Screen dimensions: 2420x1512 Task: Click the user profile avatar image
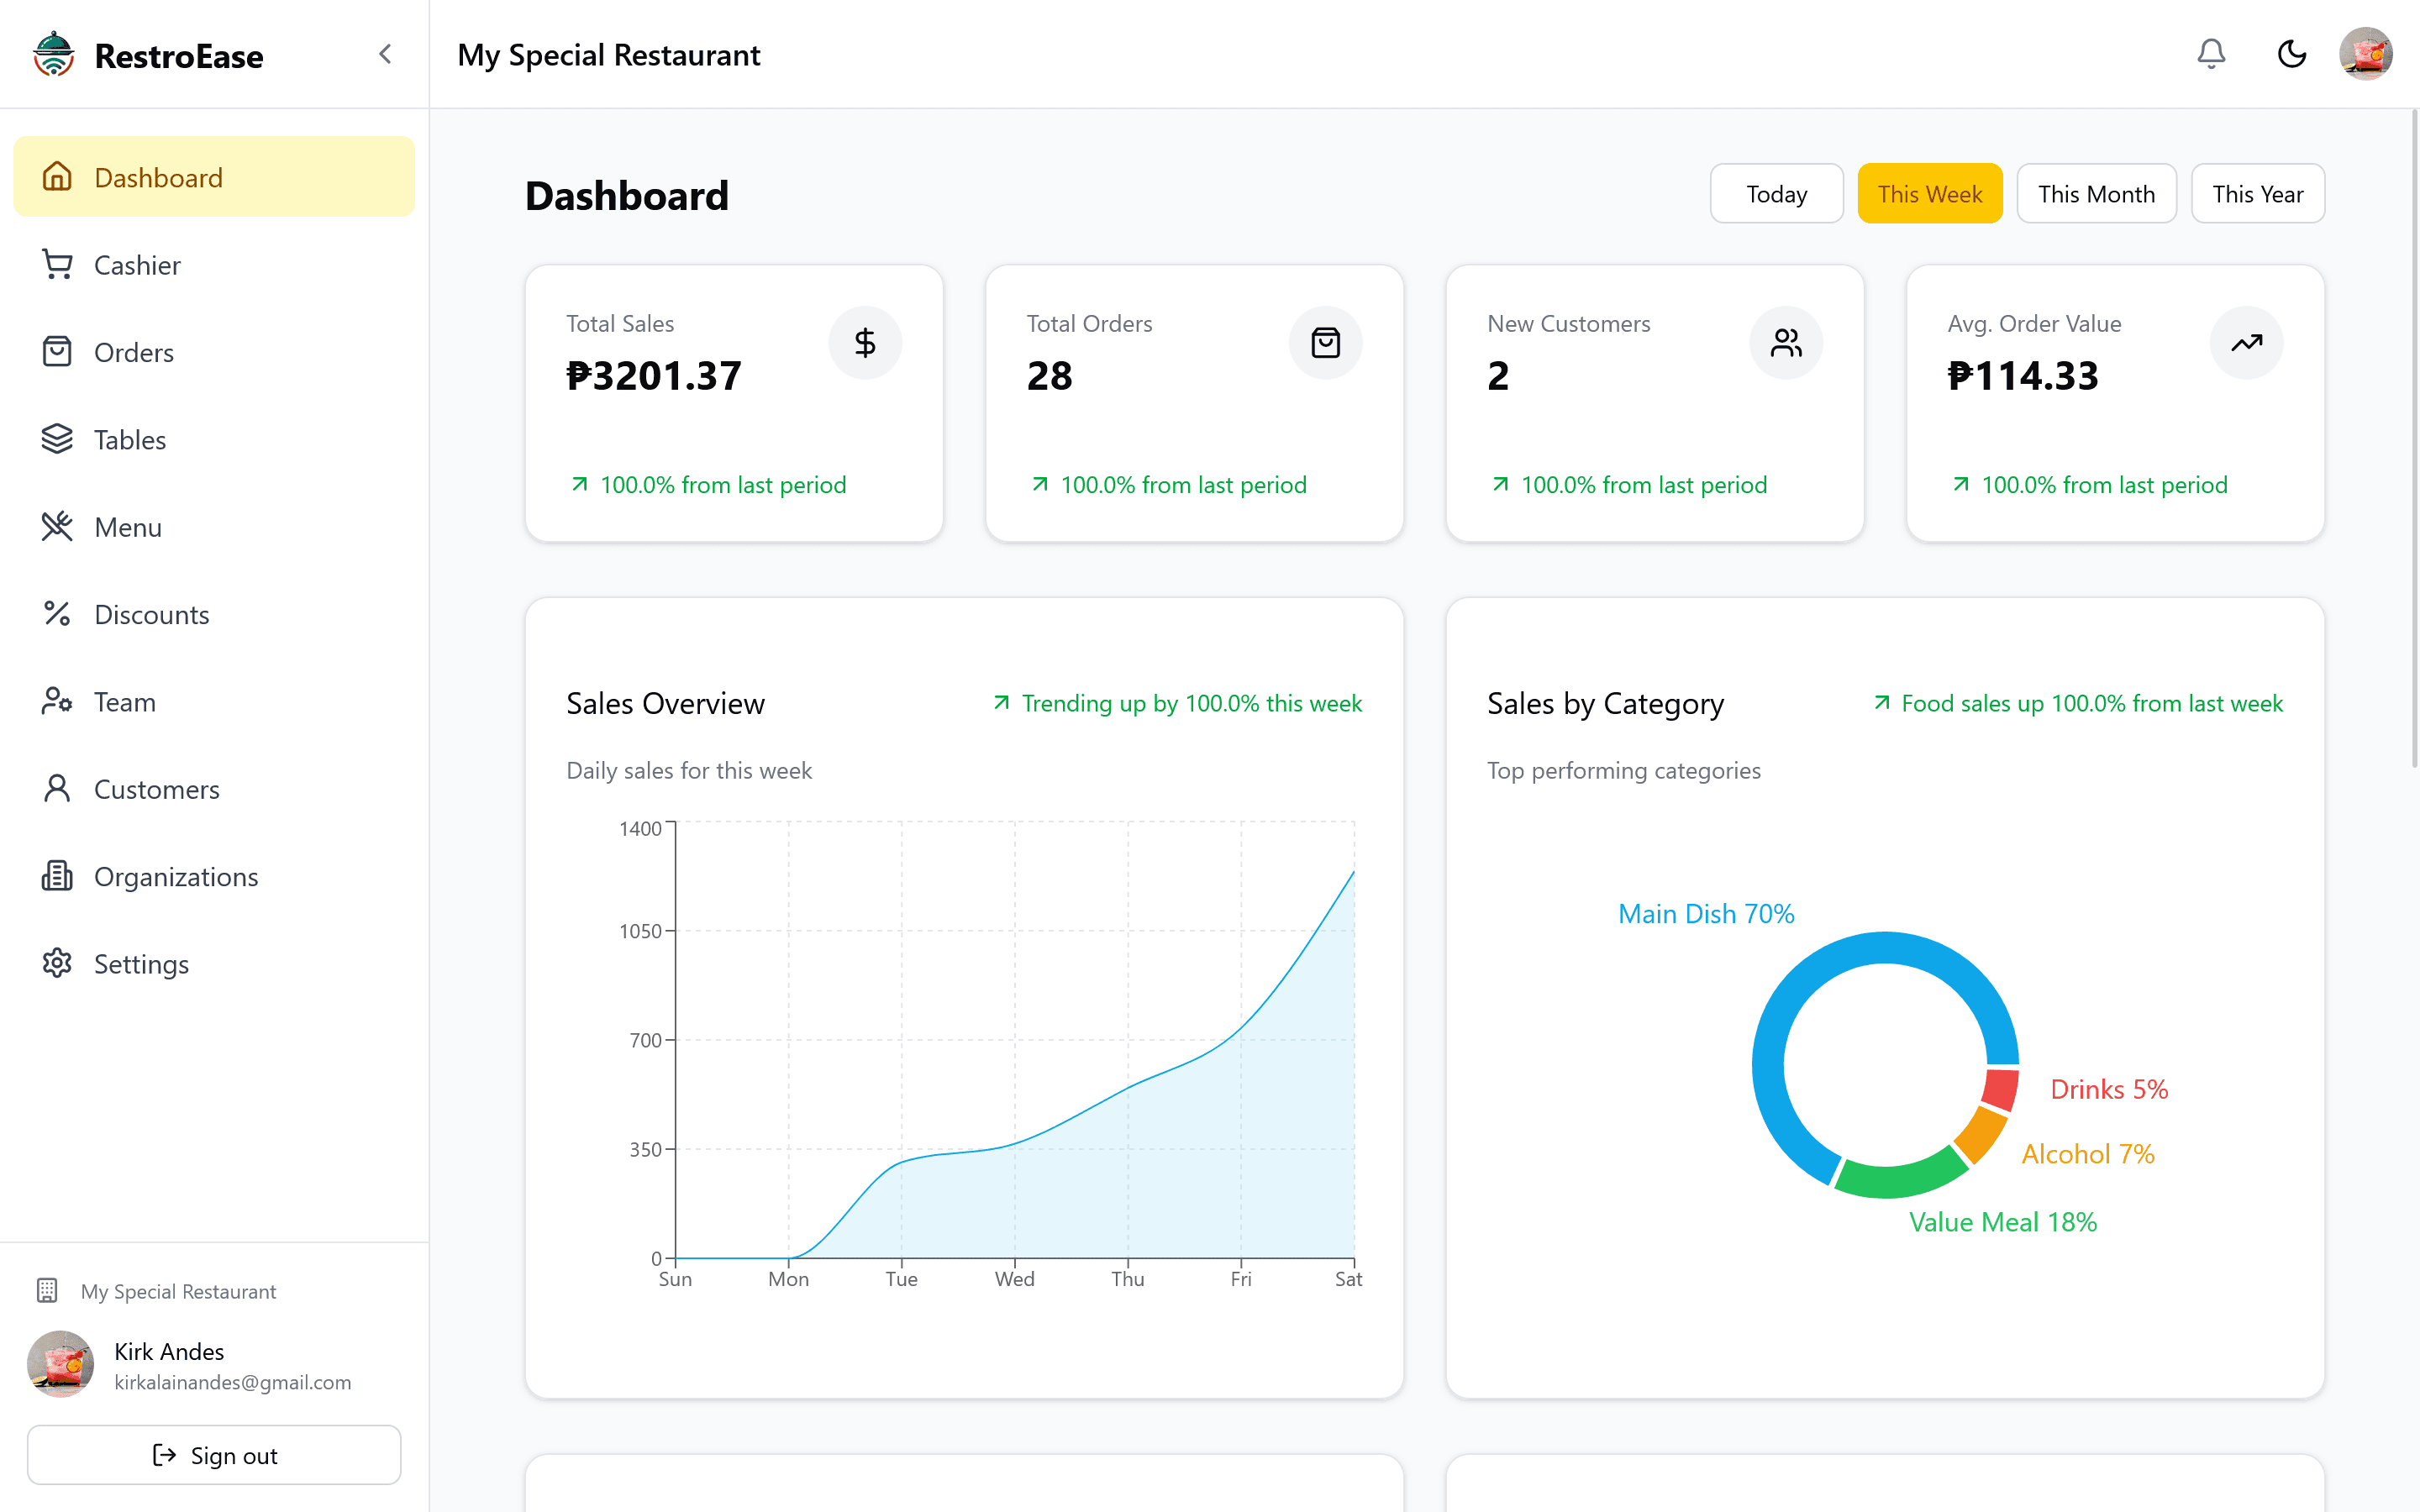coord(2368,54)
